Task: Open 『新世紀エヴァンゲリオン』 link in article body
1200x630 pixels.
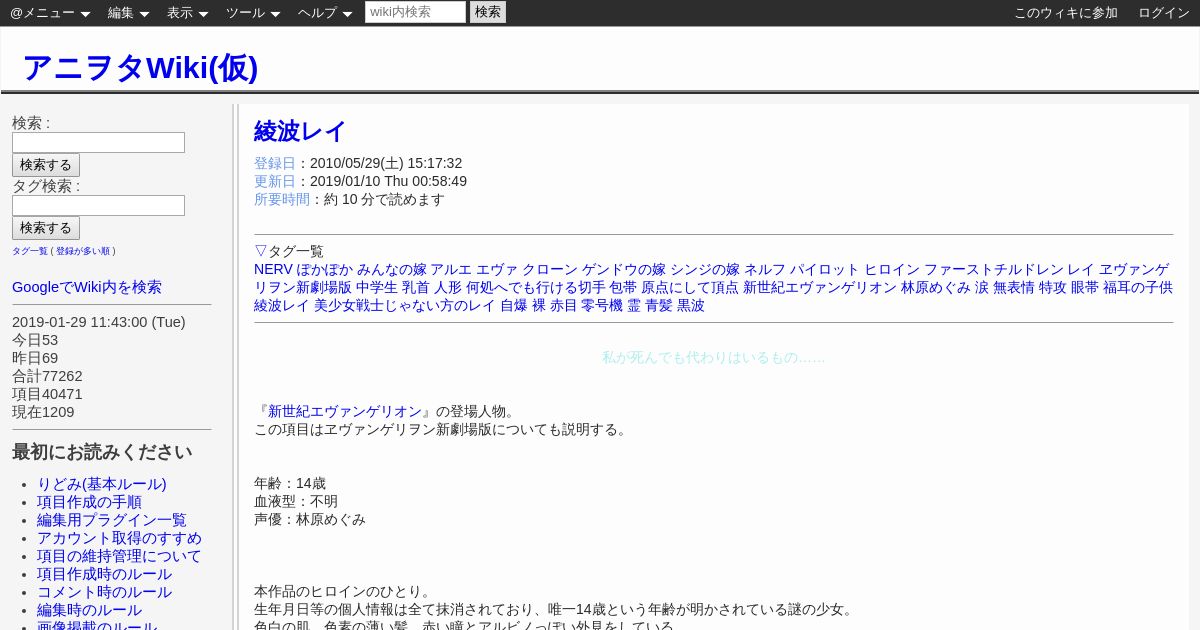Action: pyautogui.click(x=345, y=411)
